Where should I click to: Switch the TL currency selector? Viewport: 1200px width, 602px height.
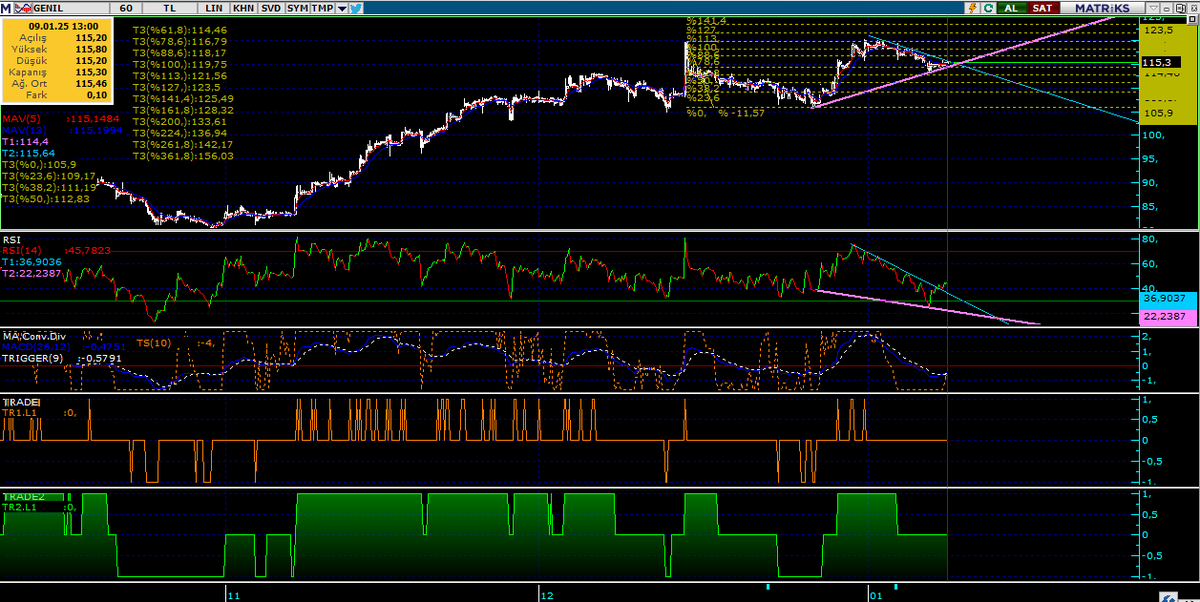coord(169,7)
